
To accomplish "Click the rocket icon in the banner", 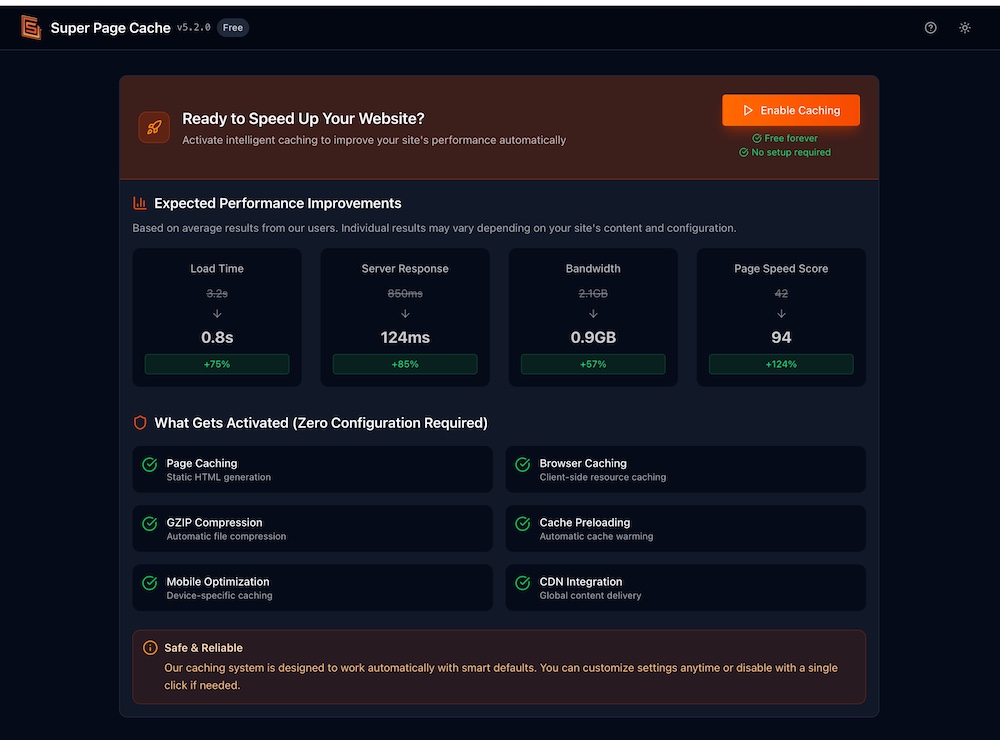I will point(154,128).
